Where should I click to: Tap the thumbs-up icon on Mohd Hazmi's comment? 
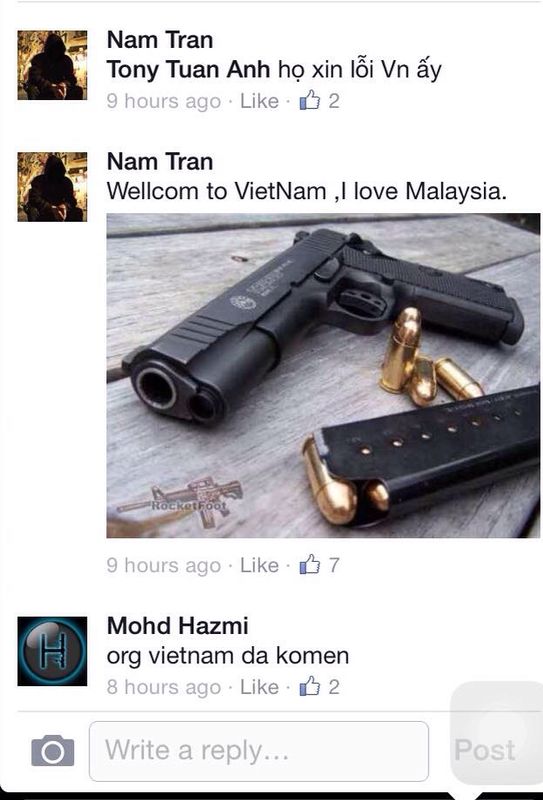click(x=310, y=686)
